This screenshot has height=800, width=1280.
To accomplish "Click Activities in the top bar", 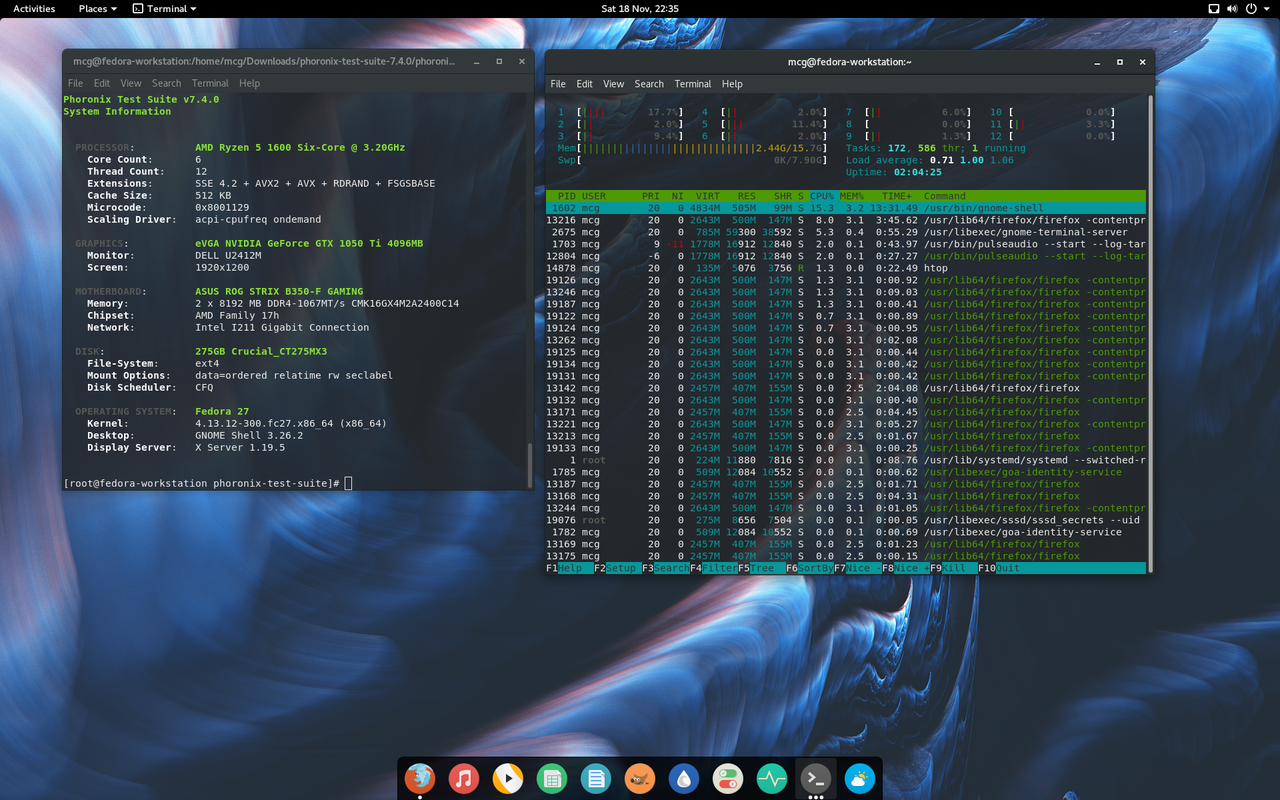I will pyautogui.click(x=33, y=8).
